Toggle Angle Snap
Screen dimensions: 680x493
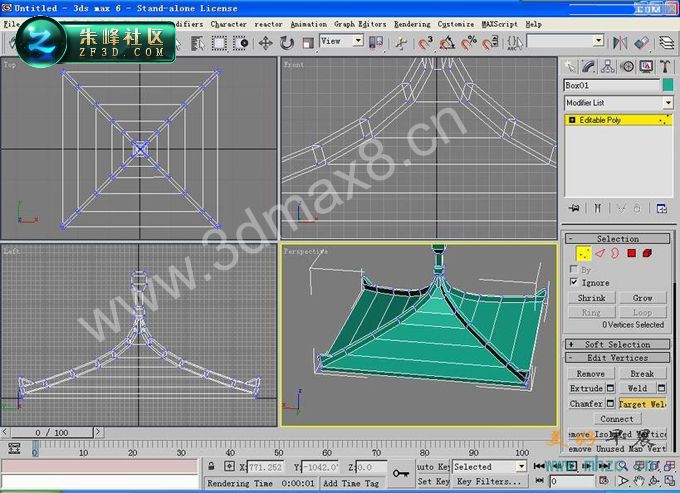(447, 43)
